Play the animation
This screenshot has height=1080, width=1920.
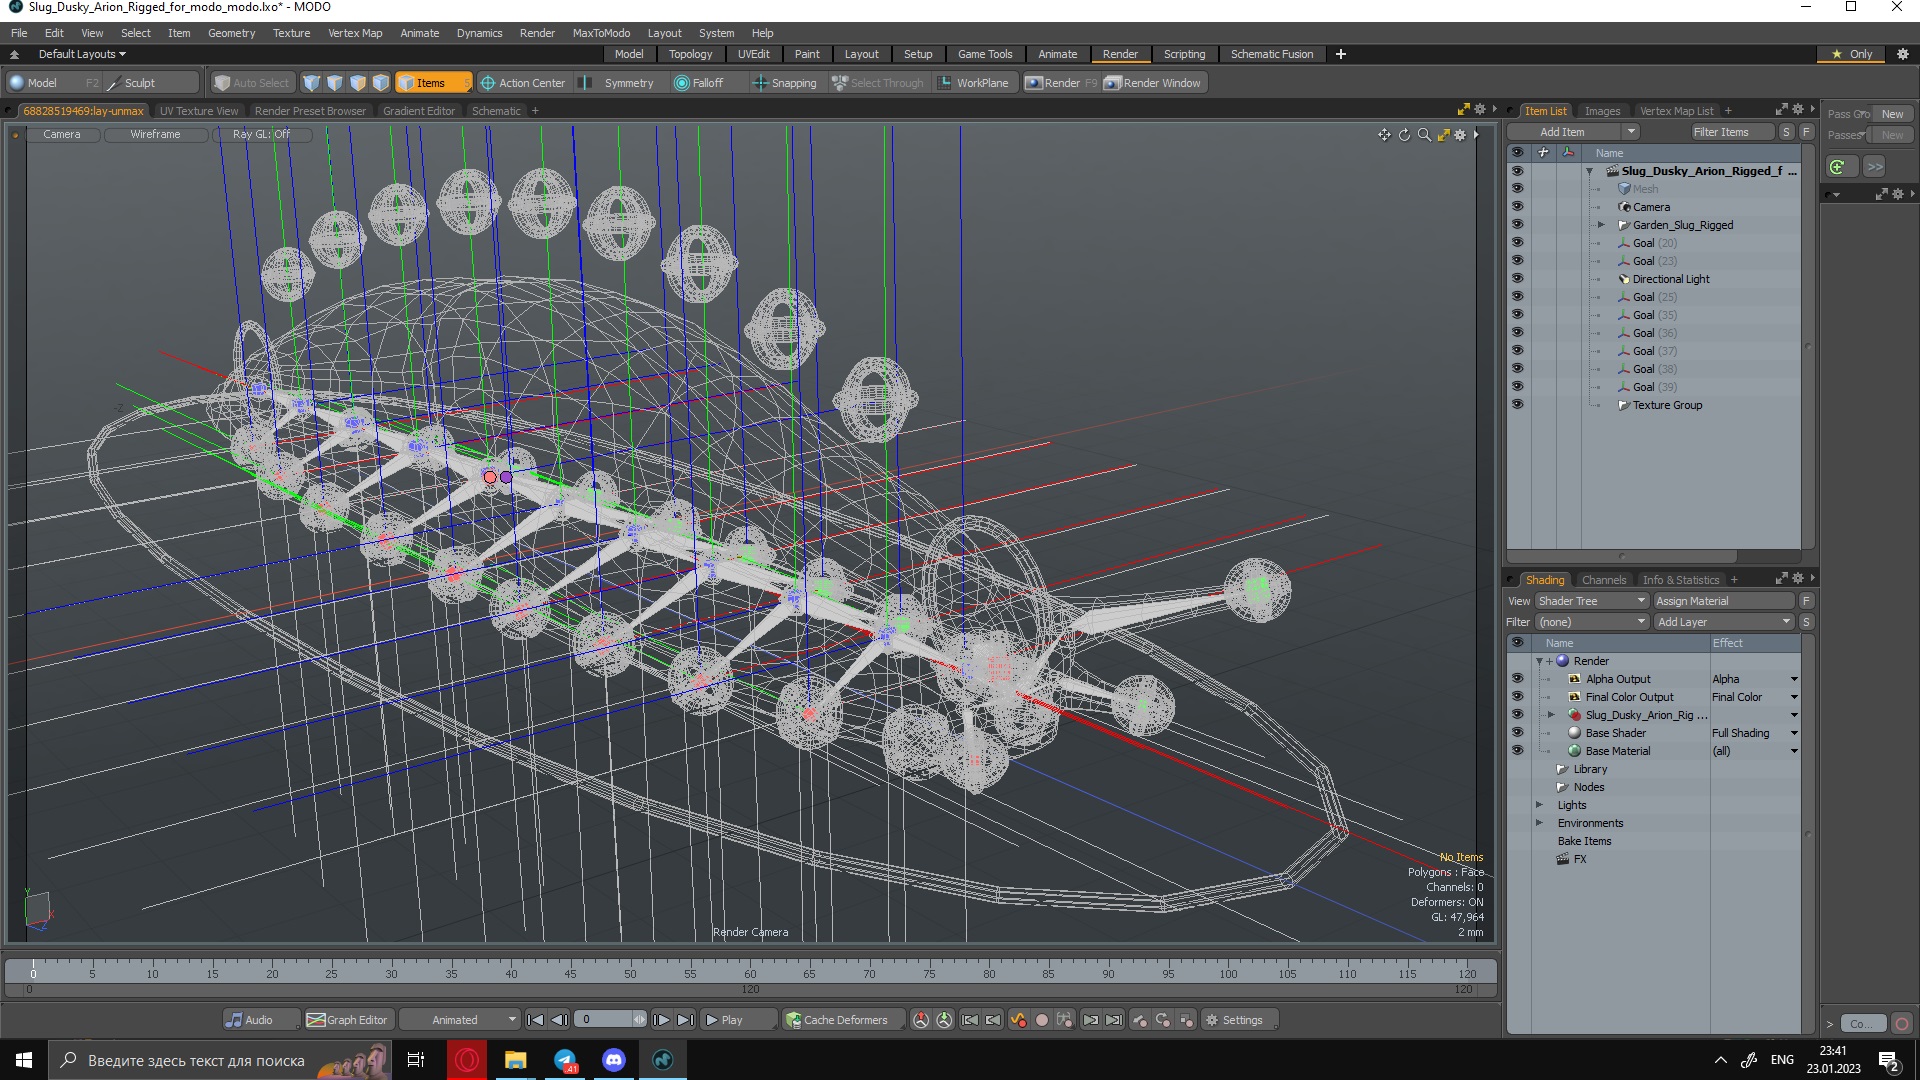tap(737, 1020)
